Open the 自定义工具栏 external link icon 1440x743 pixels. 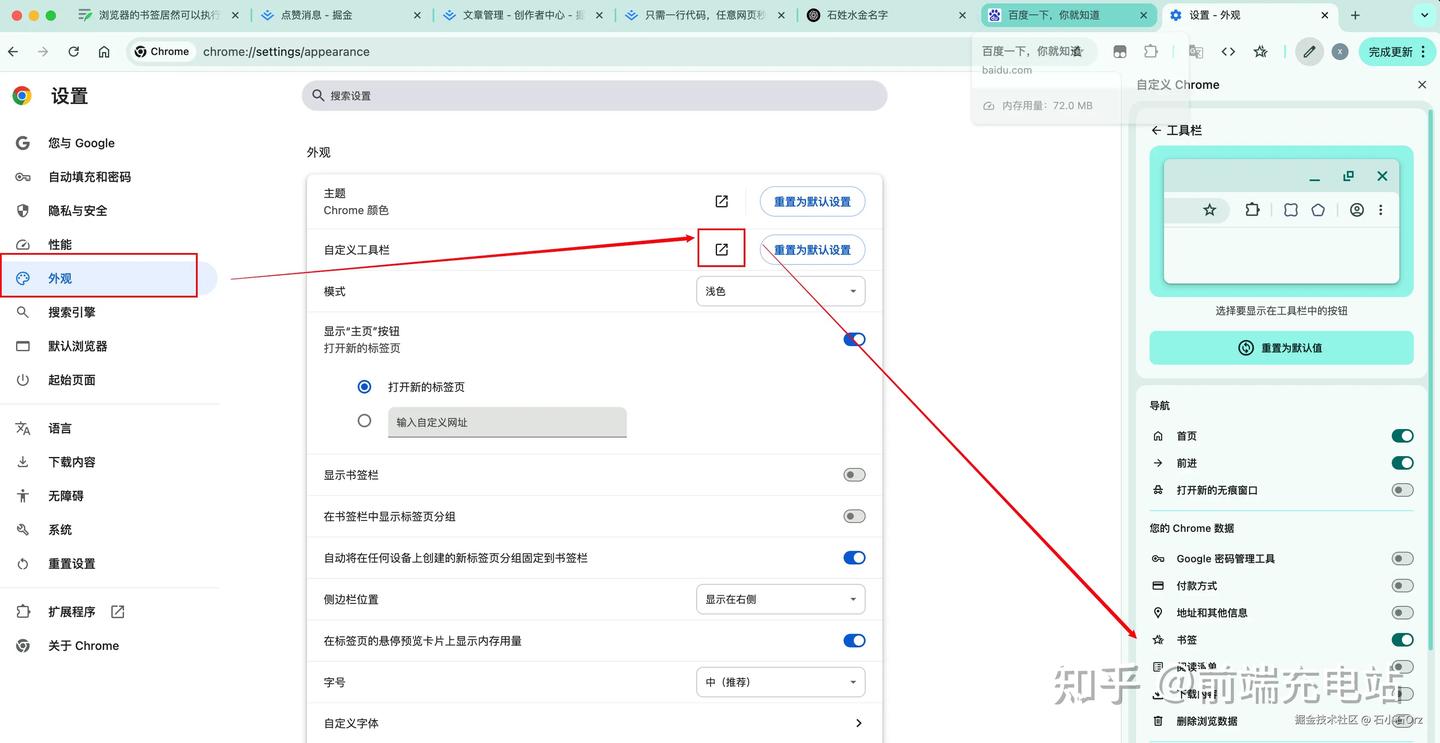[721, 249]
